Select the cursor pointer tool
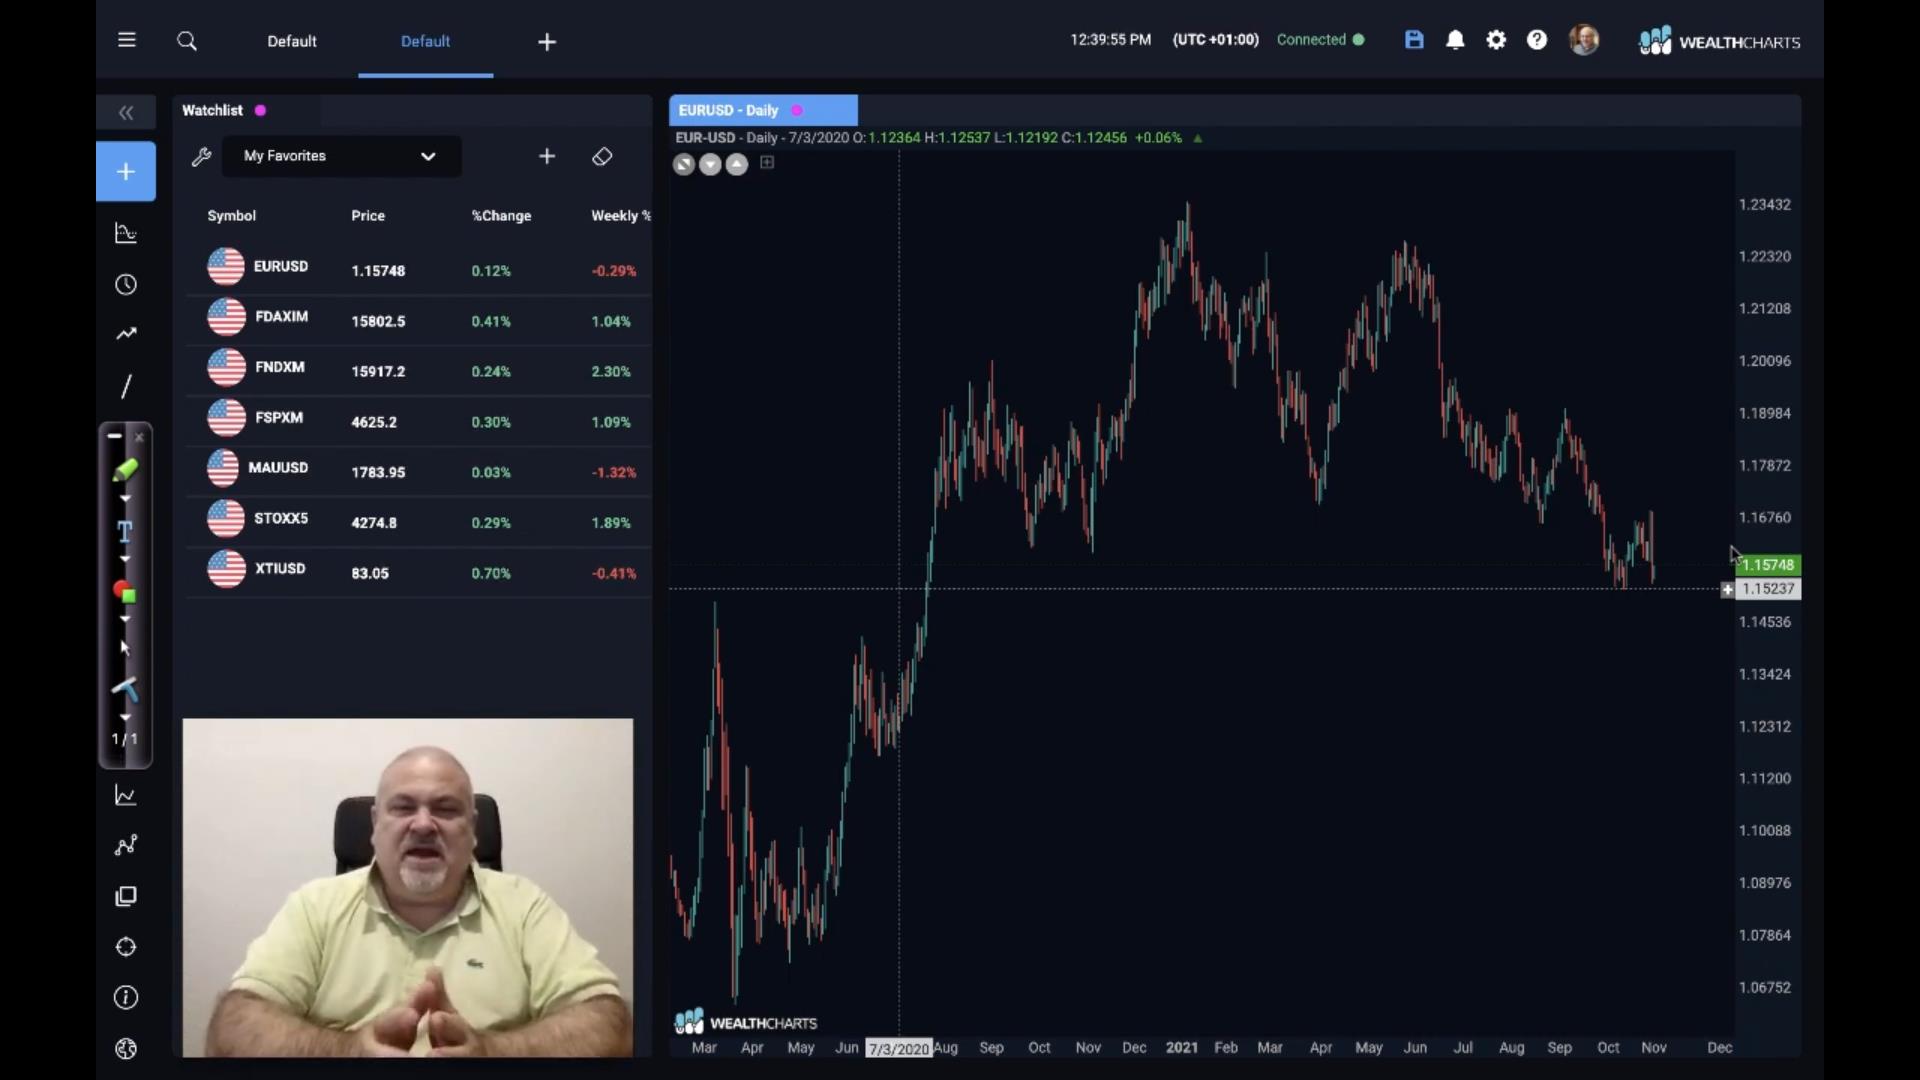Viewport: 1920px width, 1080px height. (x=125, y=648)
